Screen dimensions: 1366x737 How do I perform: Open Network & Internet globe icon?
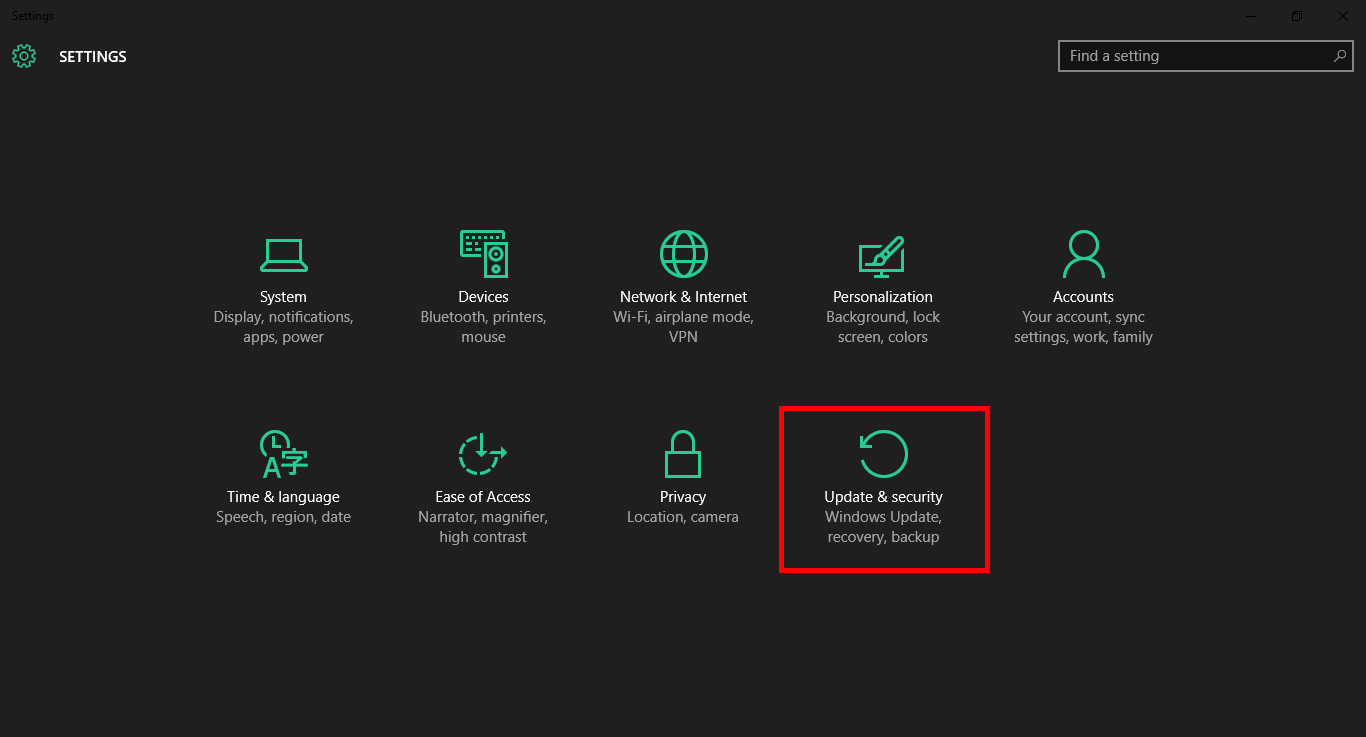coord(683,253)
